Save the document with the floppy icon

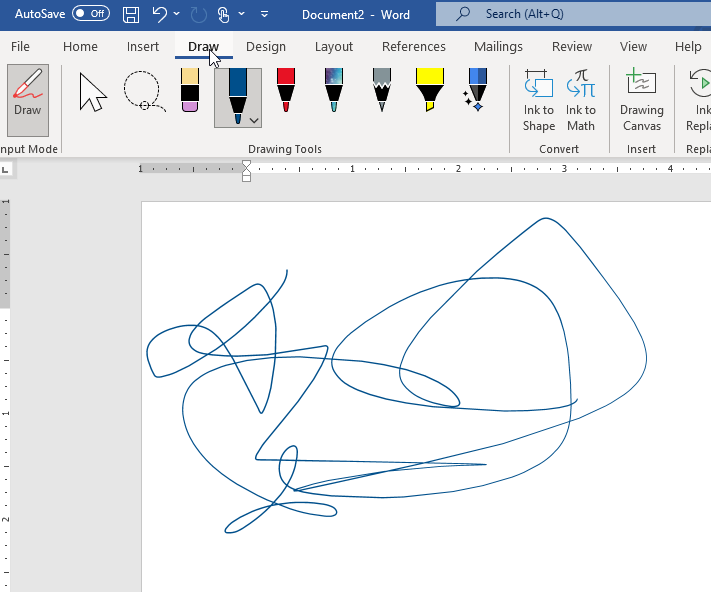(131, 15)
